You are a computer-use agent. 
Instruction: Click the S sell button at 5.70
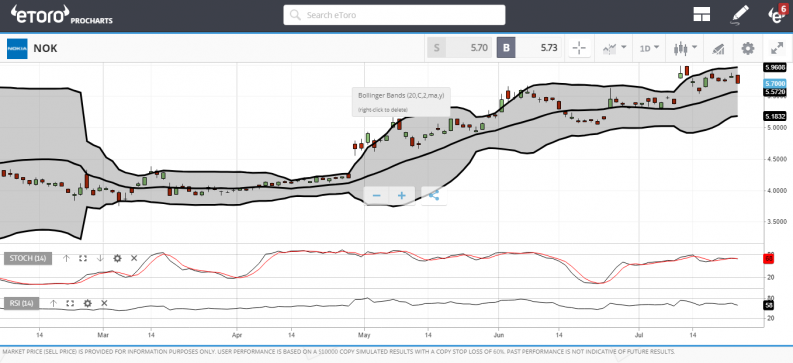[459, 49]
